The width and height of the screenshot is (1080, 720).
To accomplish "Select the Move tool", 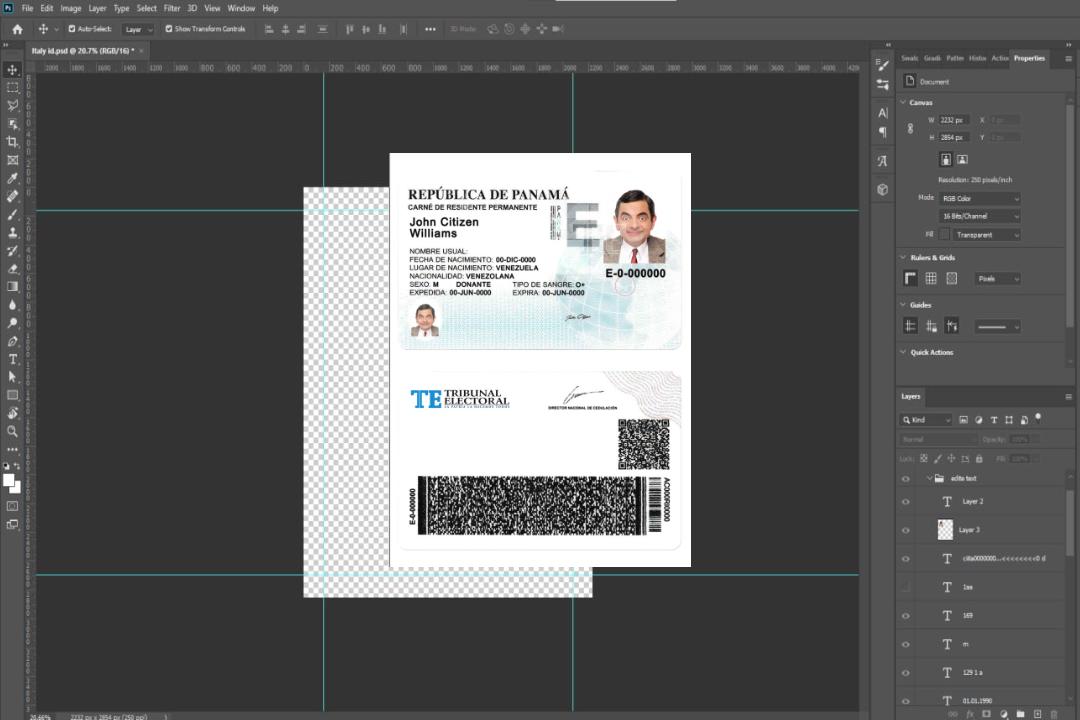I will 13,69.
